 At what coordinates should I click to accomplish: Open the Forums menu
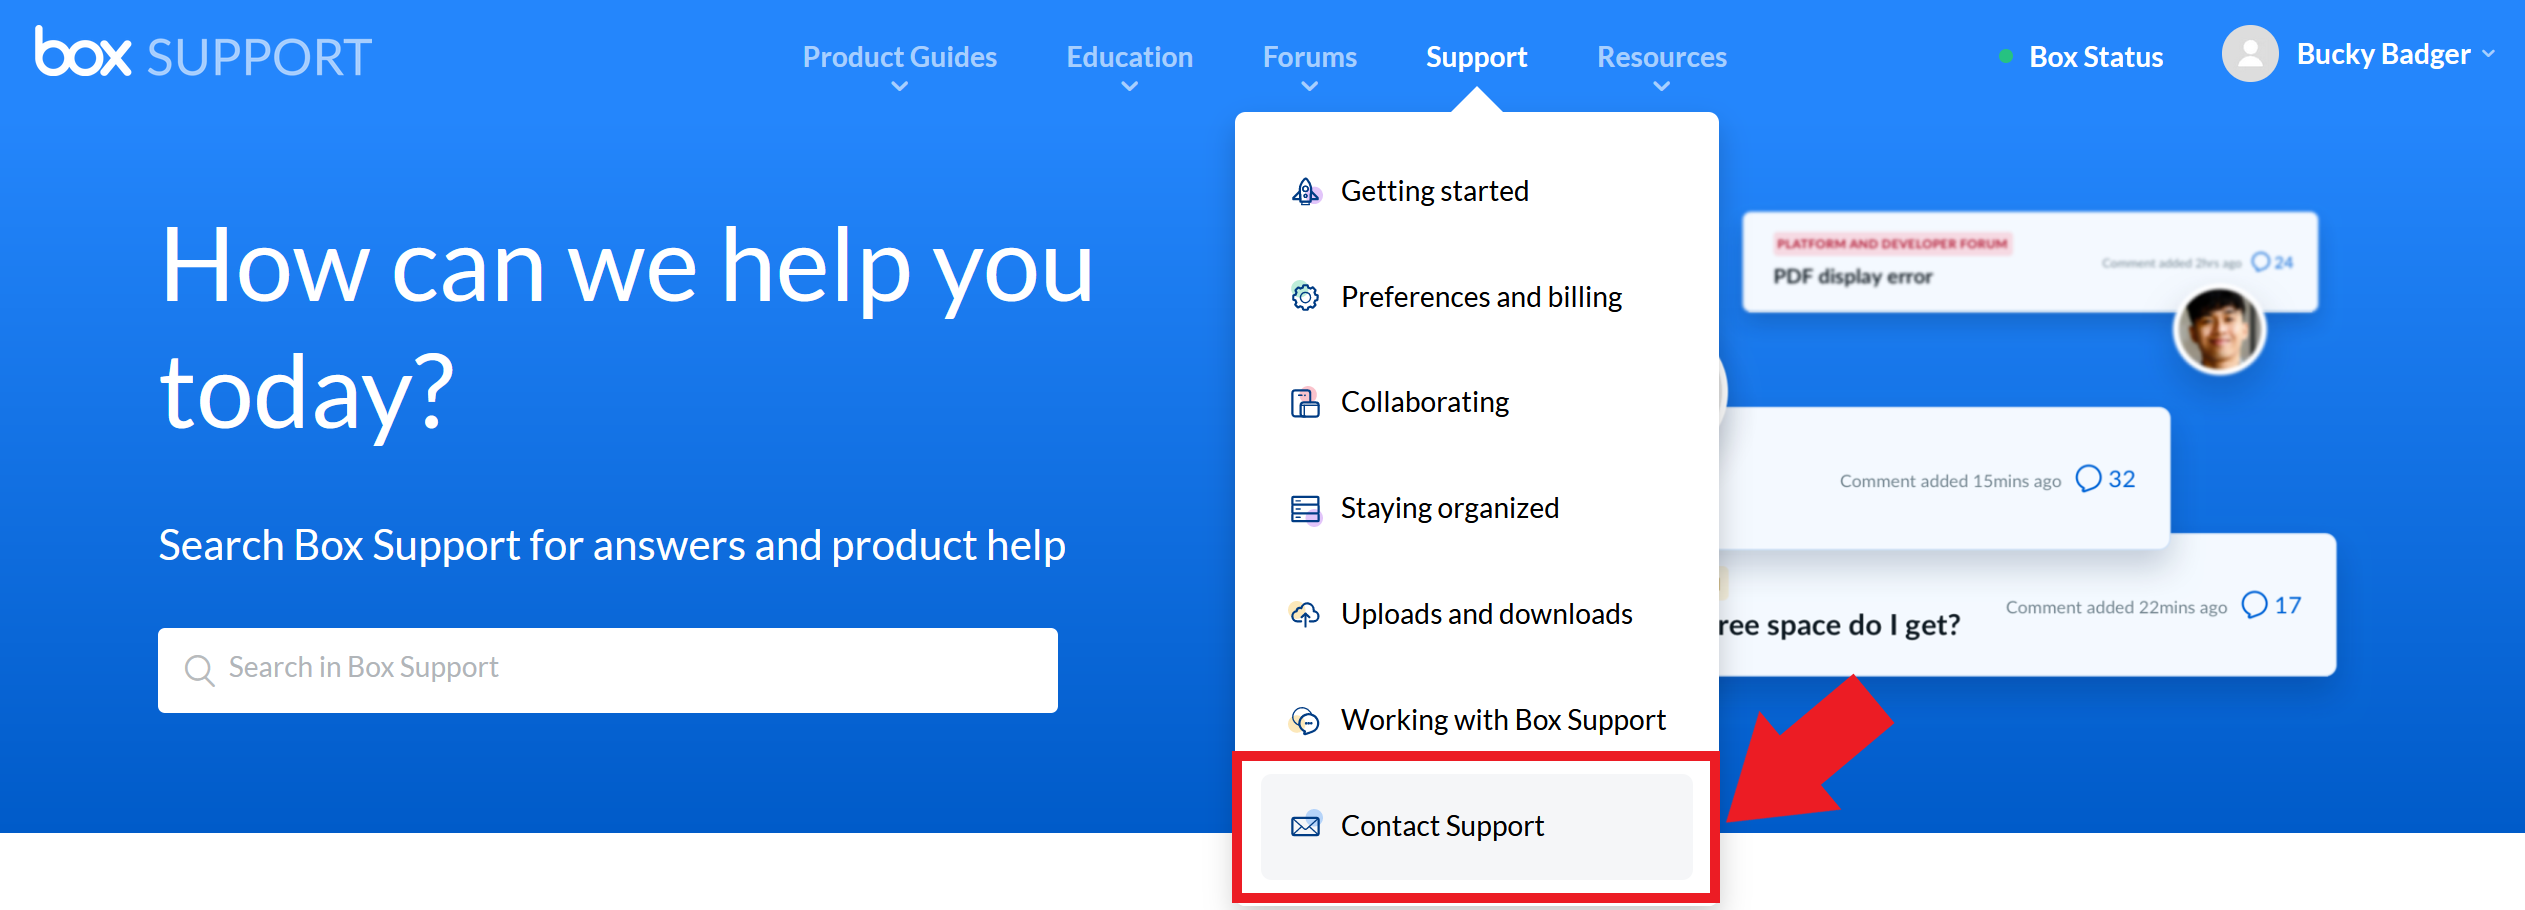pyautogui.click(x=1310, y=57)
